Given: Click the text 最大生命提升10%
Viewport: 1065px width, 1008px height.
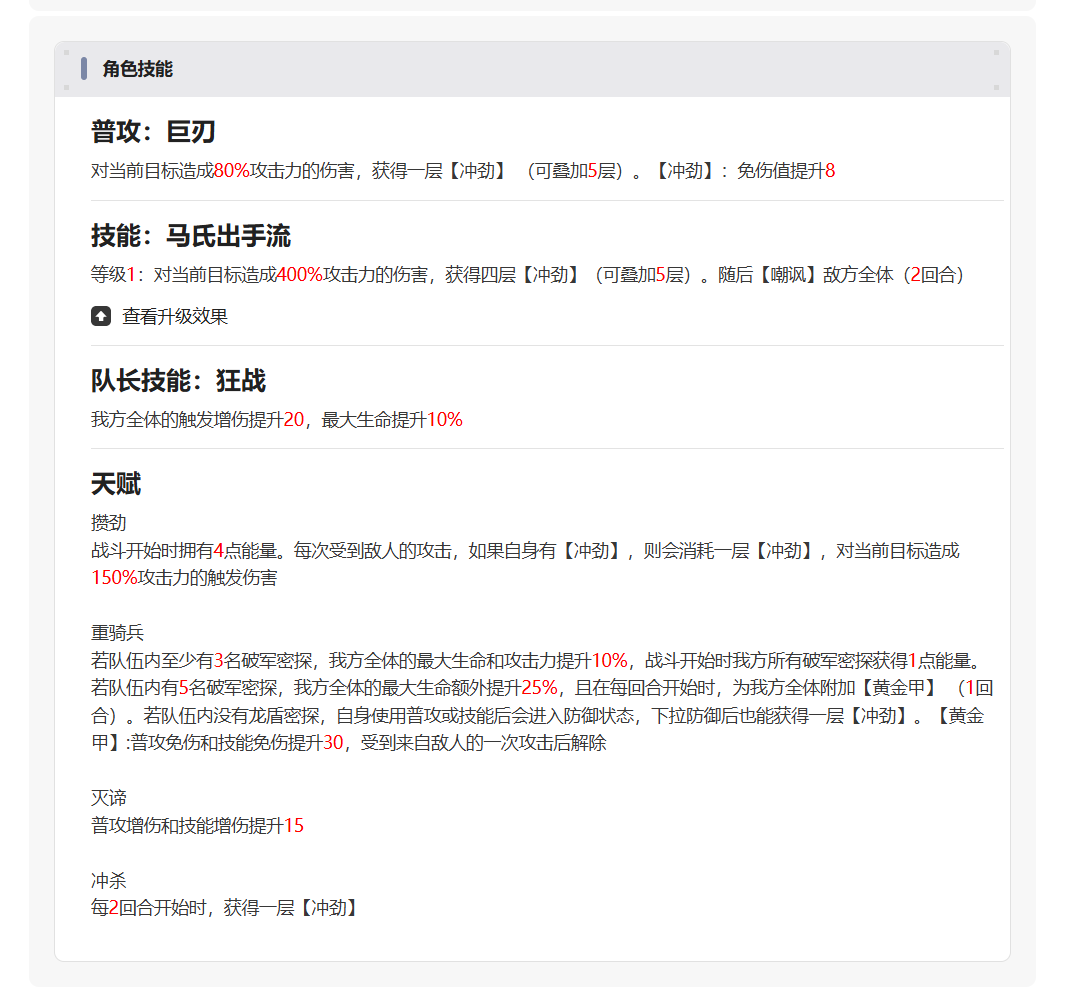Looking at the screenshot, I should click(391, 420).
